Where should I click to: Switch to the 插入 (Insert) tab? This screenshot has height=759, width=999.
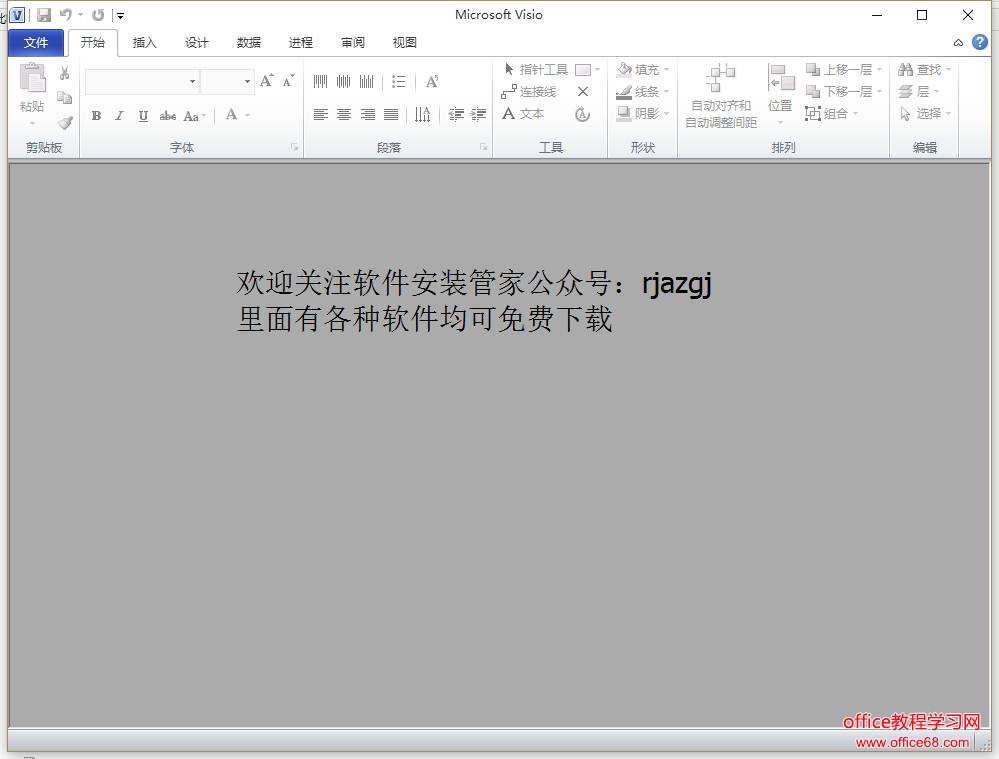click(145, 43)
